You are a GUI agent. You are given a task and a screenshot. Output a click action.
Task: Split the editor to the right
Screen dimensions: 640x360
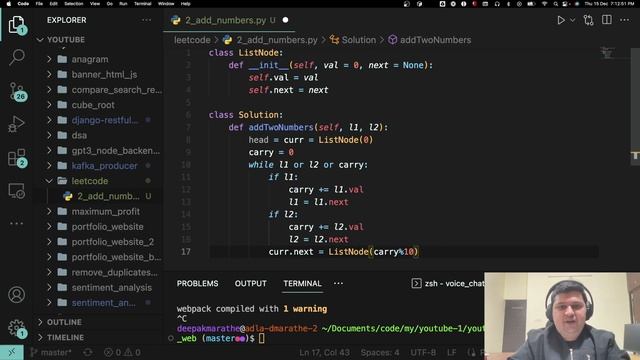[607, 20]
